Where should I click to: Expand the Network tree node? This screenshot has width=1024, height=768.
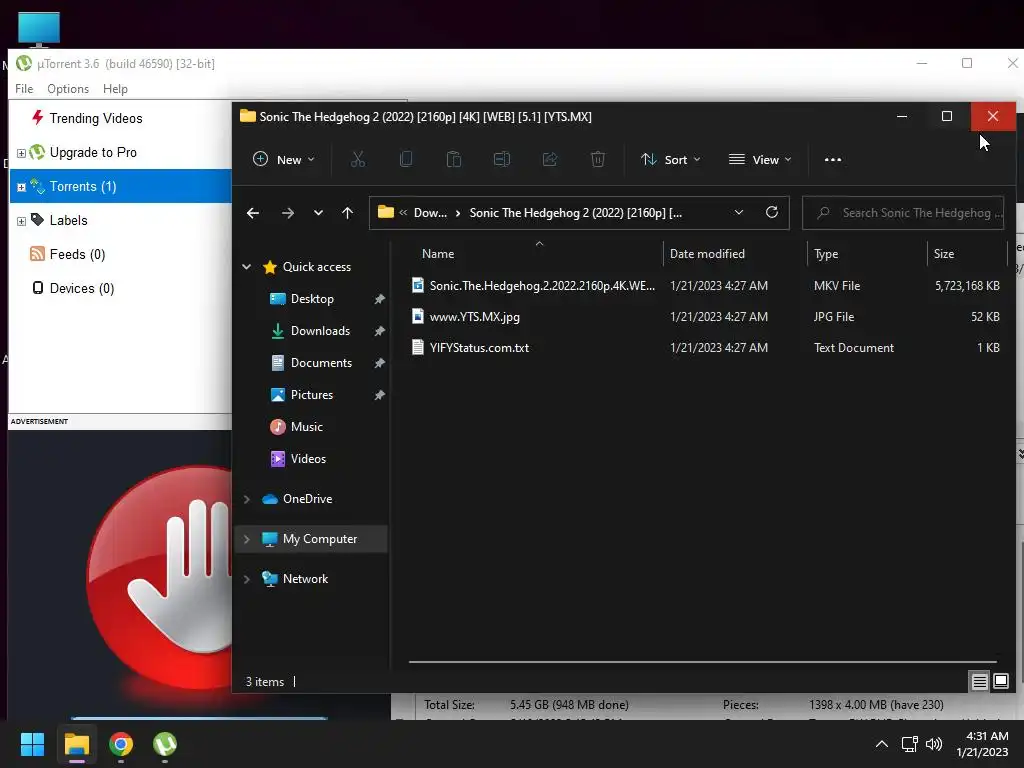click(x=246, y=579)
